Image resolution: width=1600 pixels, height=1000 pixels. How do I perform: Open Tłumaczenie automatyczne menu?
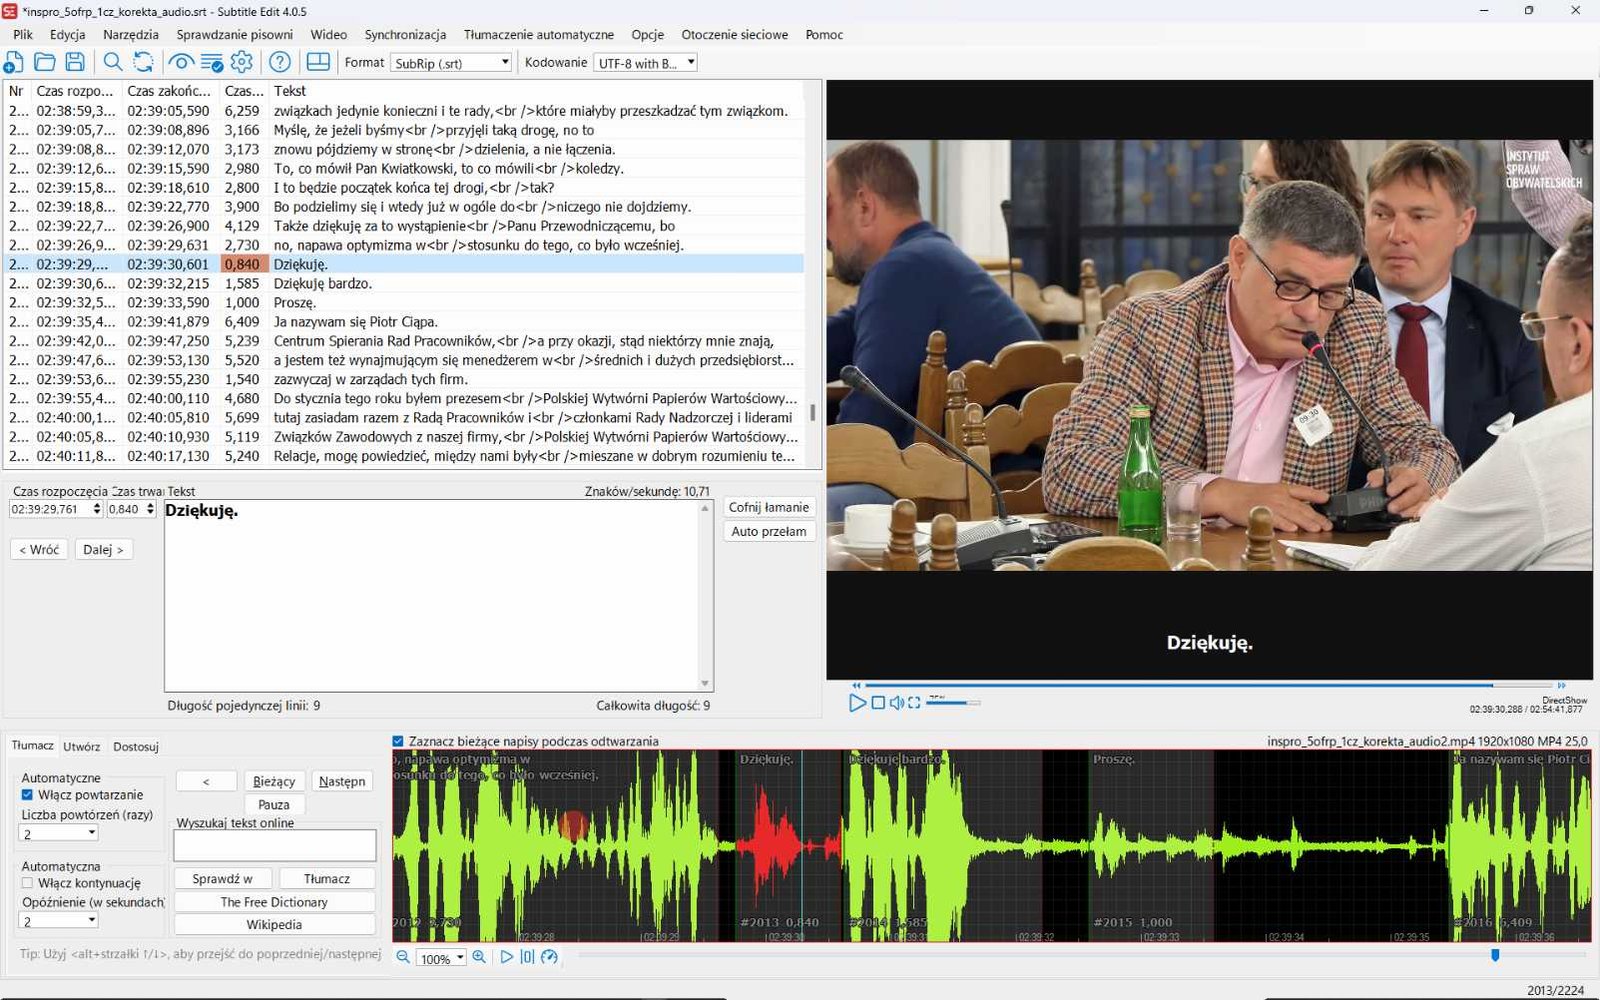click(x=539, y=34)
